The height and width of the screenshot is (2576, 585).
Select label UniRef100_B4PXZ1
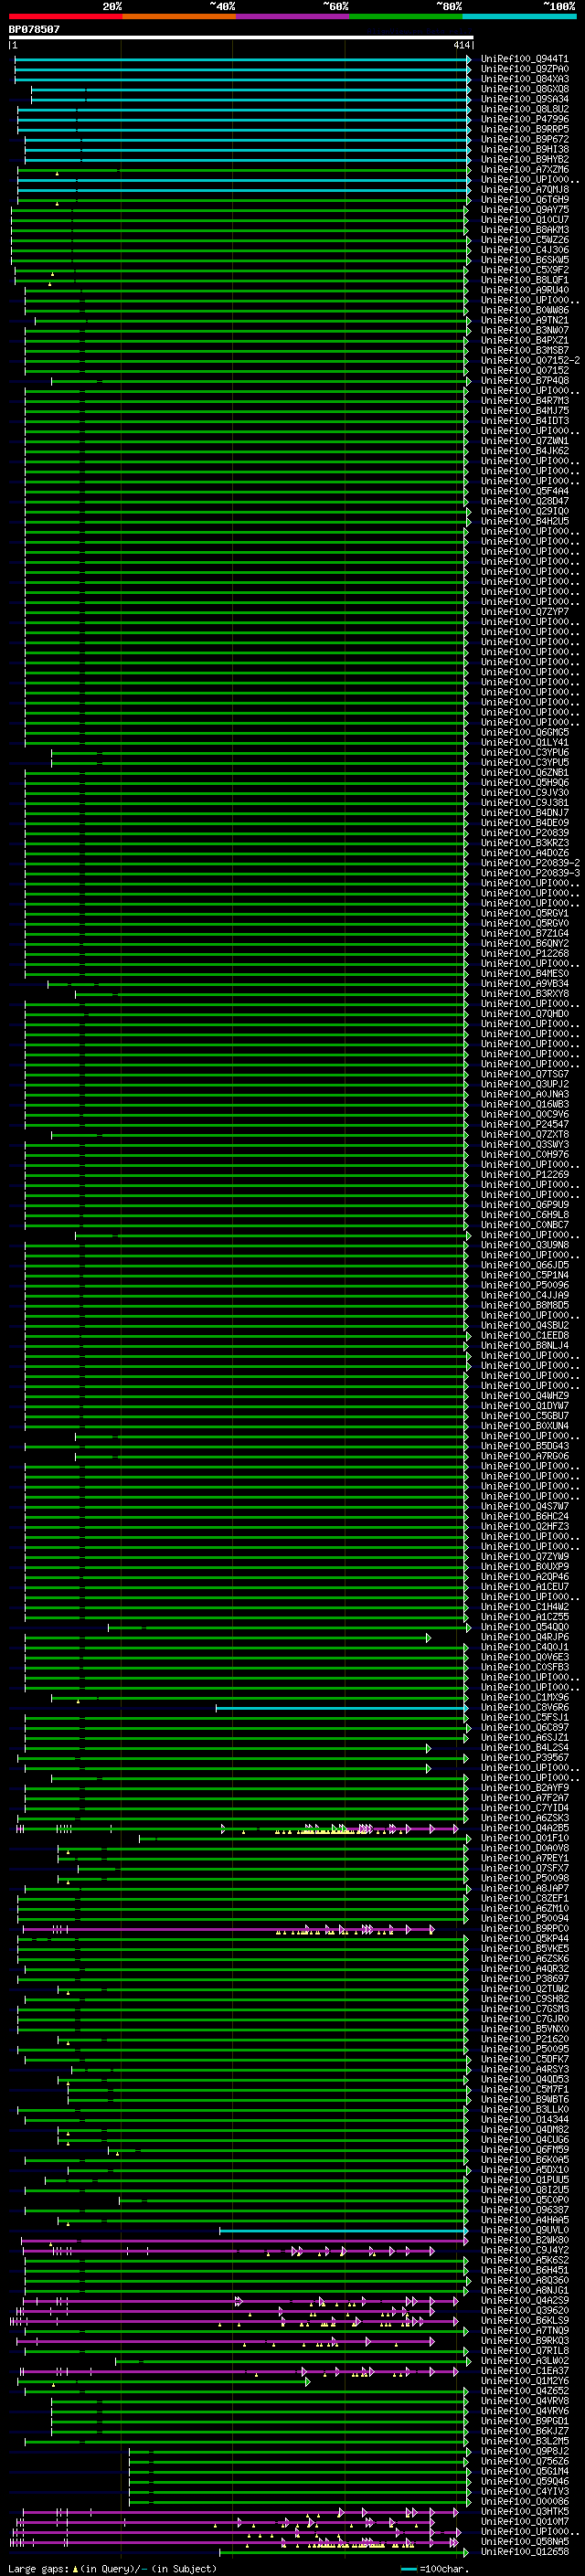[x=524, y=340]
